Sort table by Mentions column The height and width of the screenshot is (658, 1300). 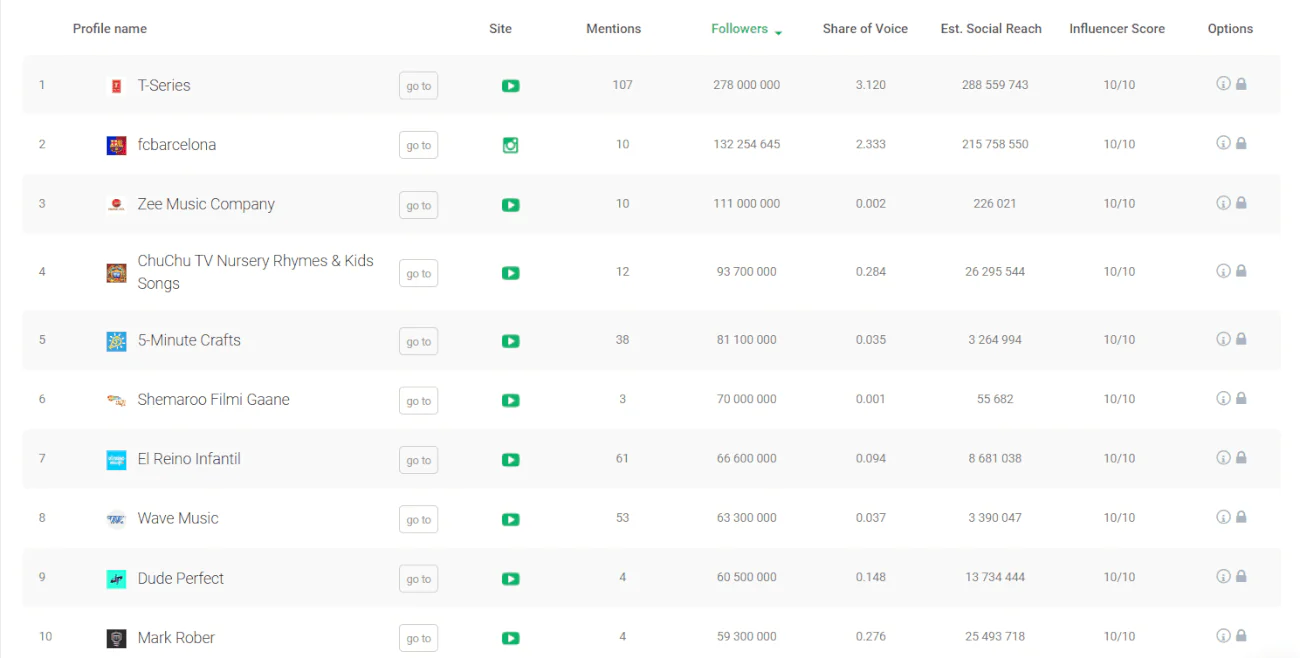coord(613,29)
